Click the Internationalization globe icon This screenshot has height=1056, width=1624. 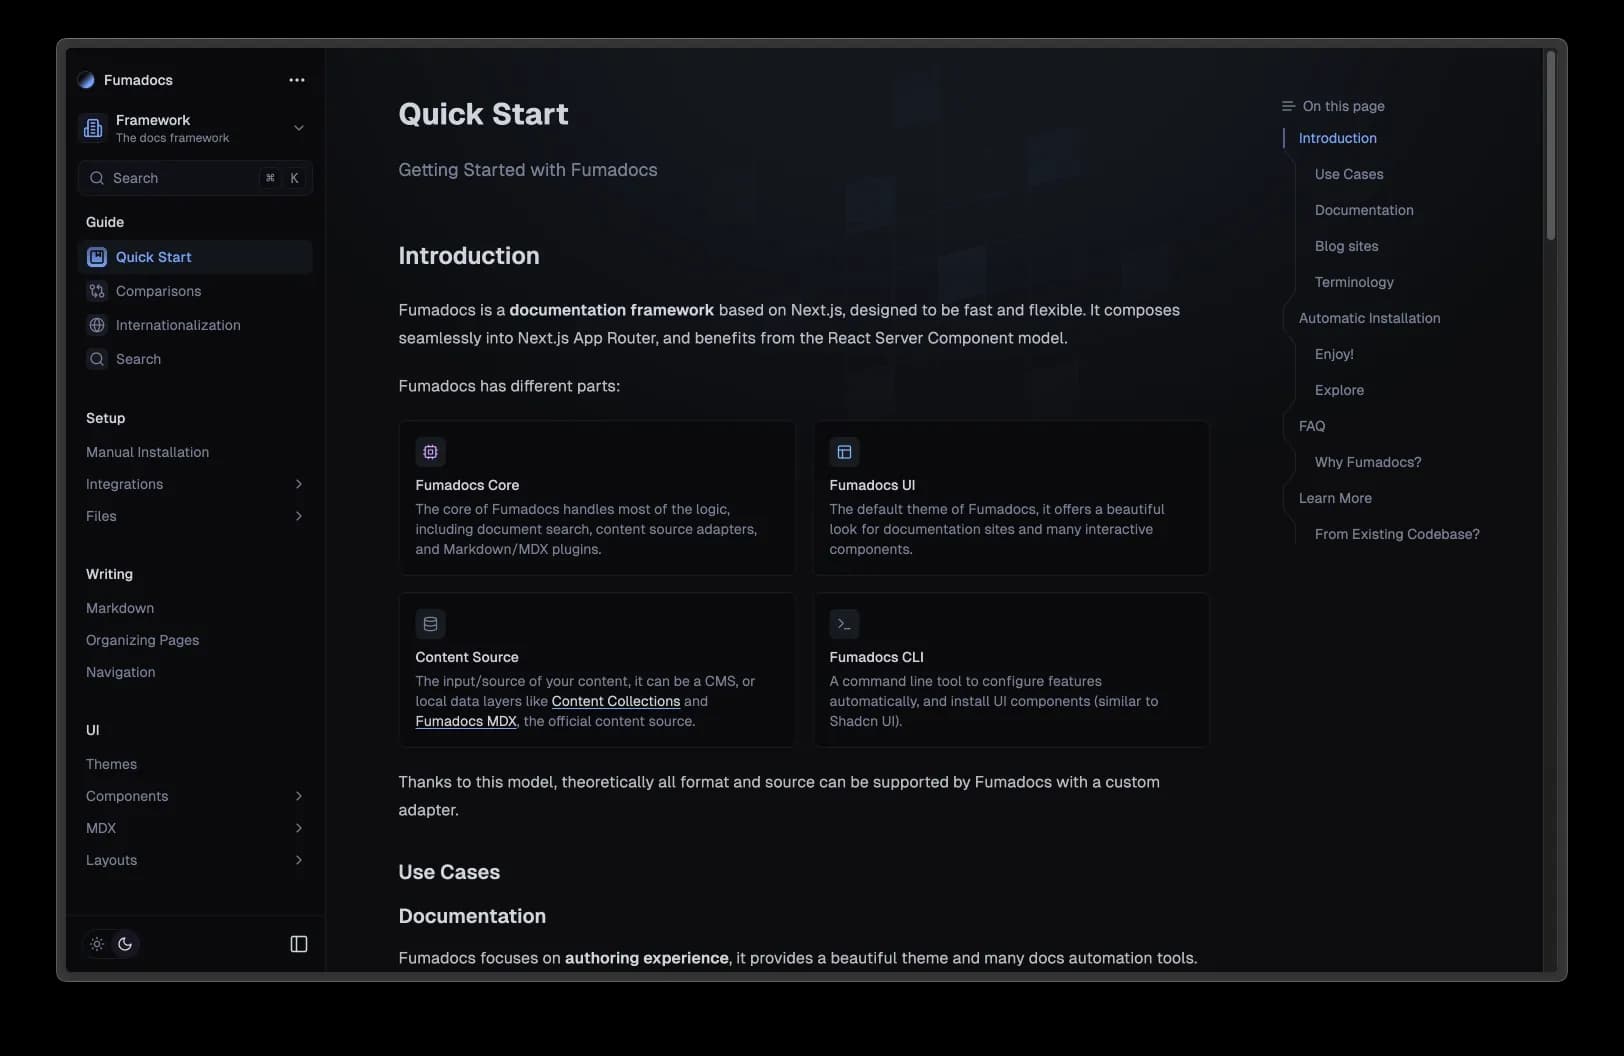coord(97,325)
